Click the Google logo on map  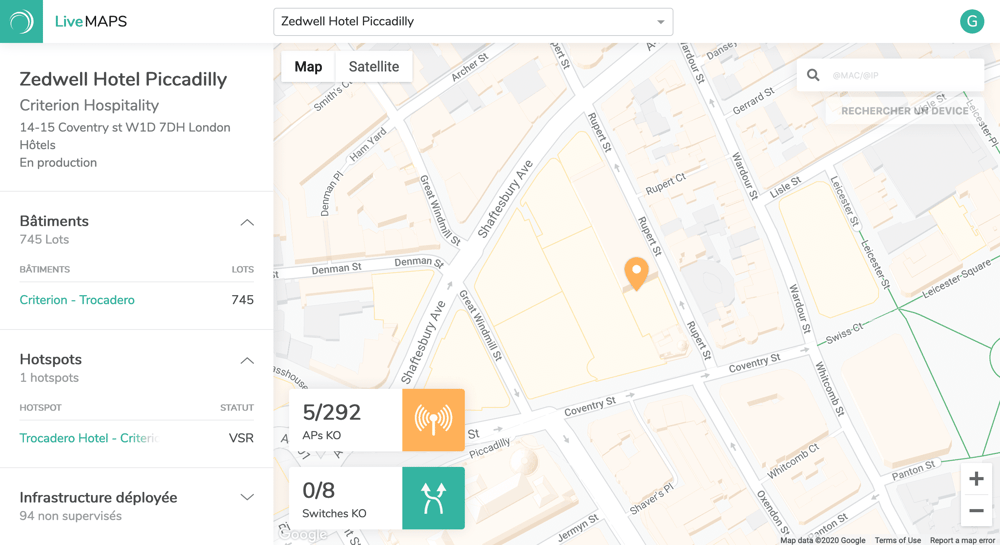(x=303, y=534)
